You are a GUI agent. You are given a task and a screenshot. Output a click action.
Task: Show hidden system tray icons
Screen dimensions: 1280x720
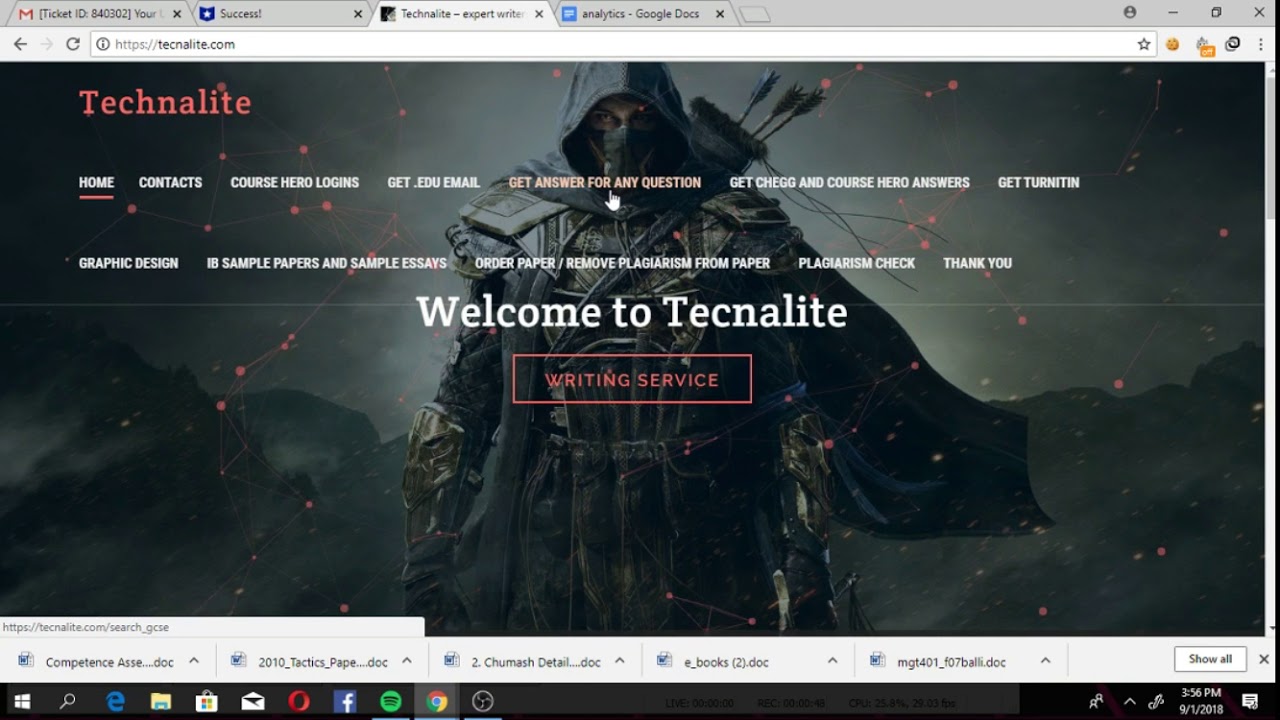(x=1130, y=701)
